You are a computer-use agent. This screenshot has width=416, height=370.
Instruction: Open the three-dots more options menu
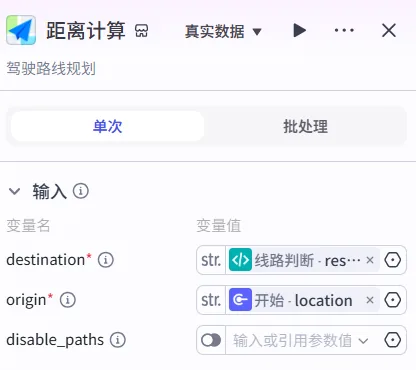[x=344, y=30]
